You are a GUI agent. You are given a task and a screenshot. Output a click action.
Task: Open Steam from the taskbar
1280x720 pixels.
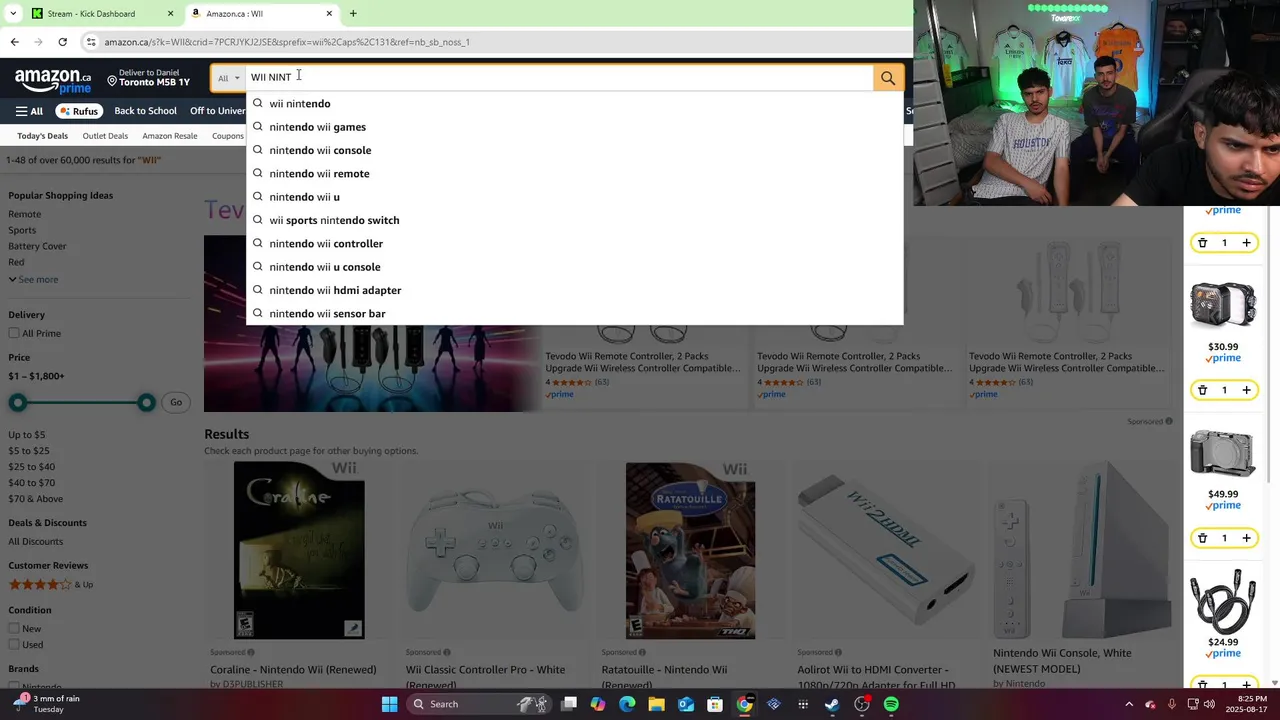tap(832, 704)
